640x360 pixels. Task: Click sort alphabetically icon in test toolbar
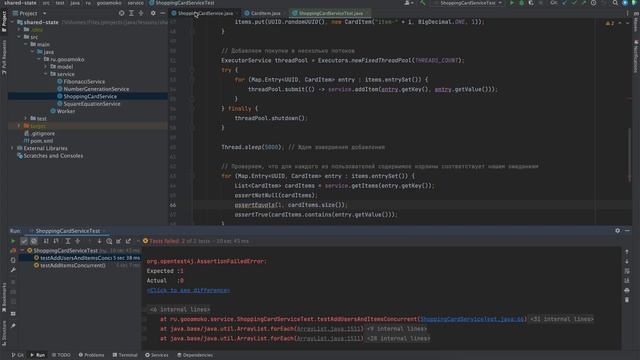pyautogui.click(x=46, y=241)
